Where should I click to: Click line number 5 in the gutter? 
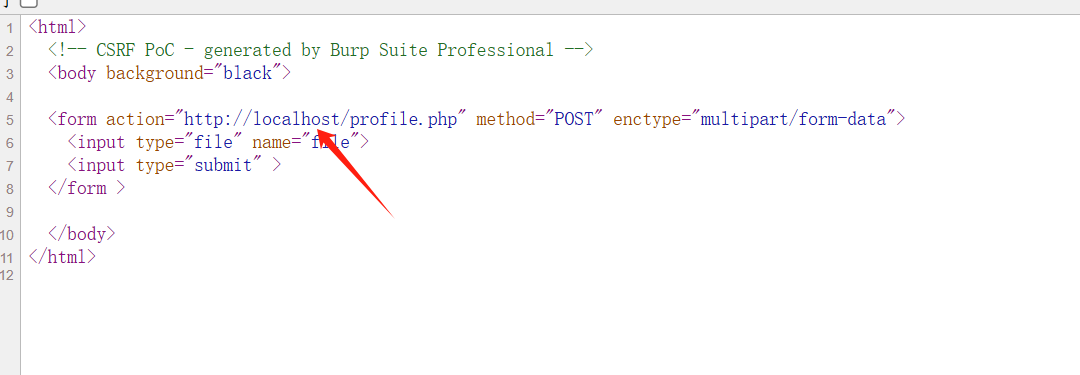[10, 121]
